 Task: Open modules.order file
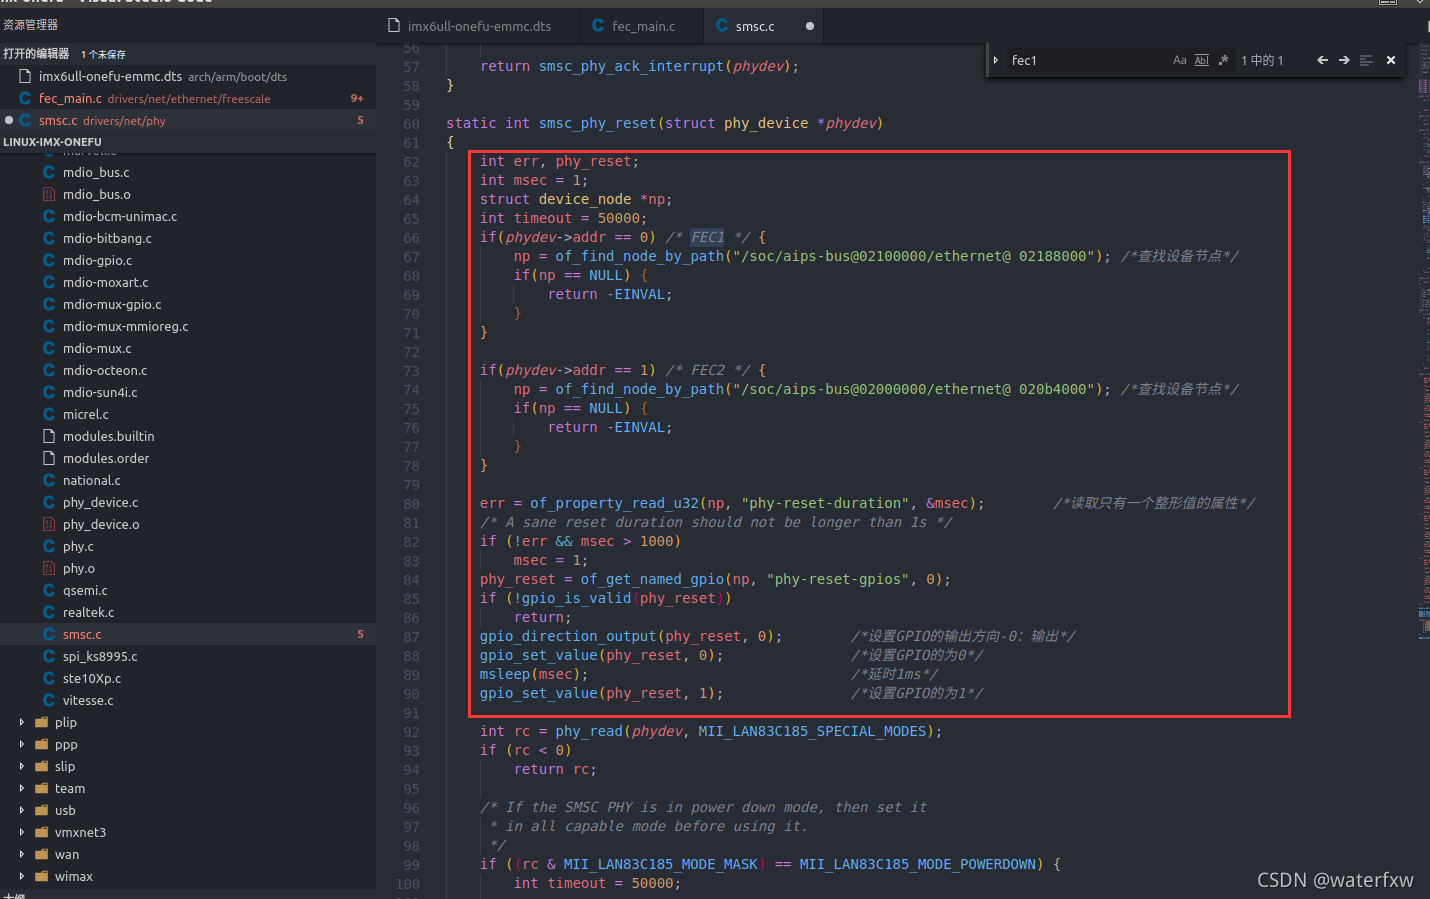[188, 458]
